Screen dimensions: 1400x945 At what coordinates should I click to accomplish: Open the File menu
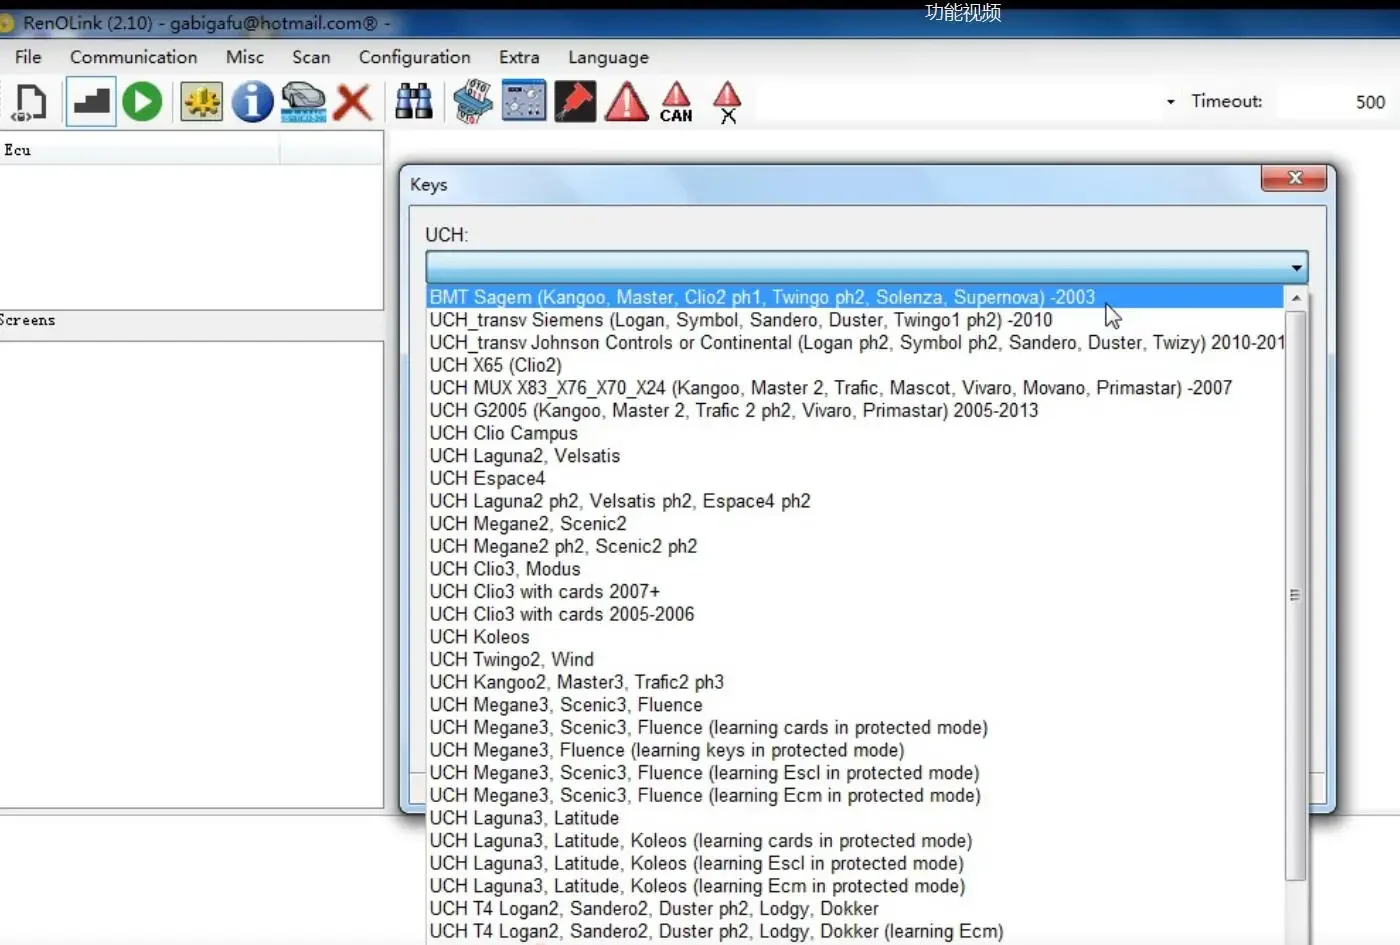point(28,57)
